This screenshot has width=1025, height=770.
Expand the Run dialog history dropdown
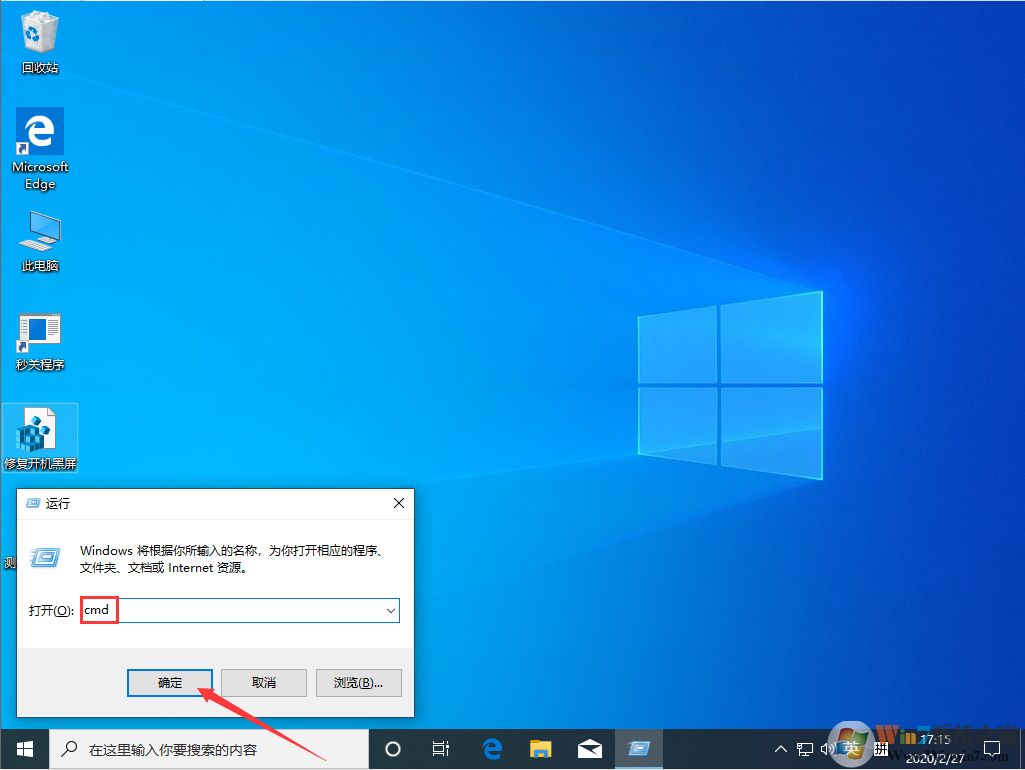click(392, 610)
